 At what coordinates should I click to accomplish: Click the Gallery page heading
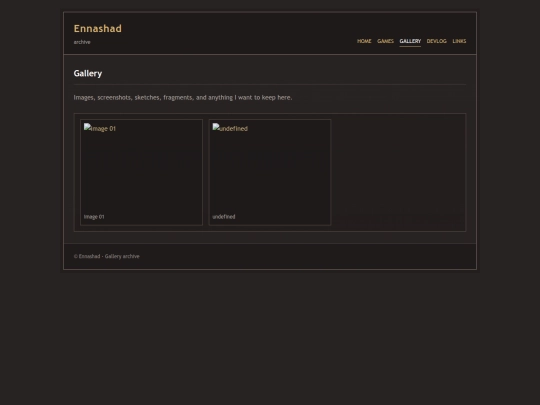88,73
